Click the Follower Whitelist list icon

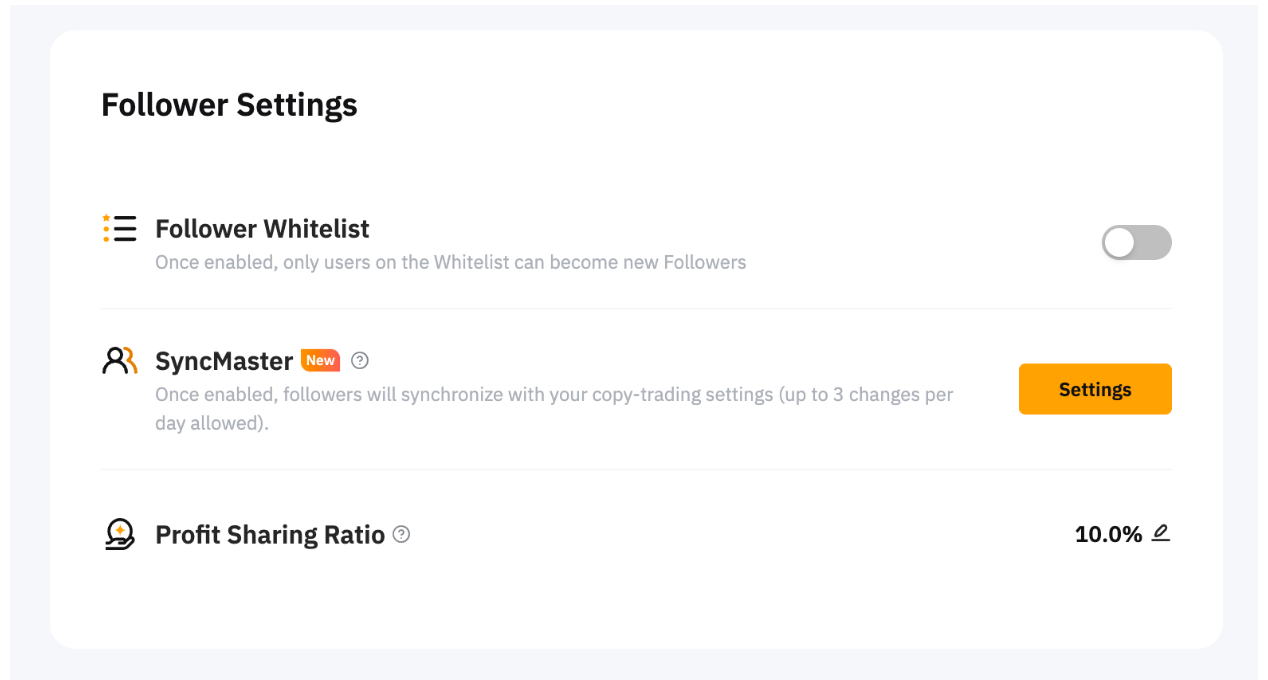pos(120,229)
